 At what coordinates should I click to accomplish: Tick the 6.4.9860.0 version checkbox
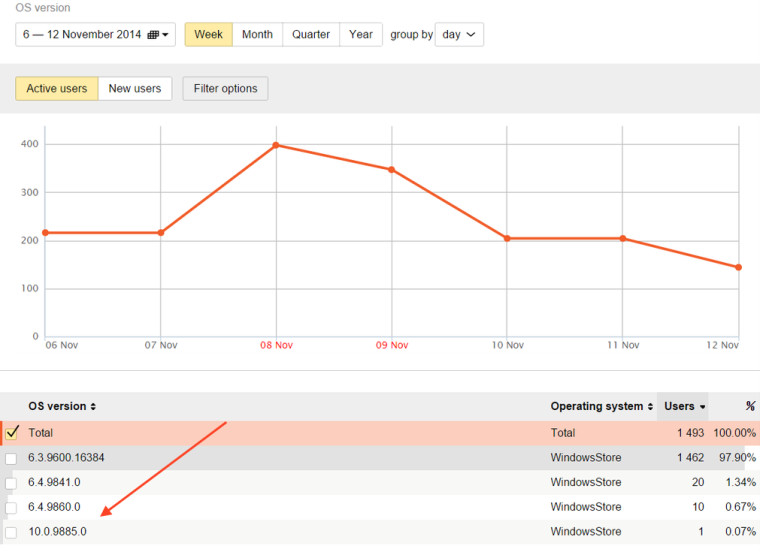11,508
